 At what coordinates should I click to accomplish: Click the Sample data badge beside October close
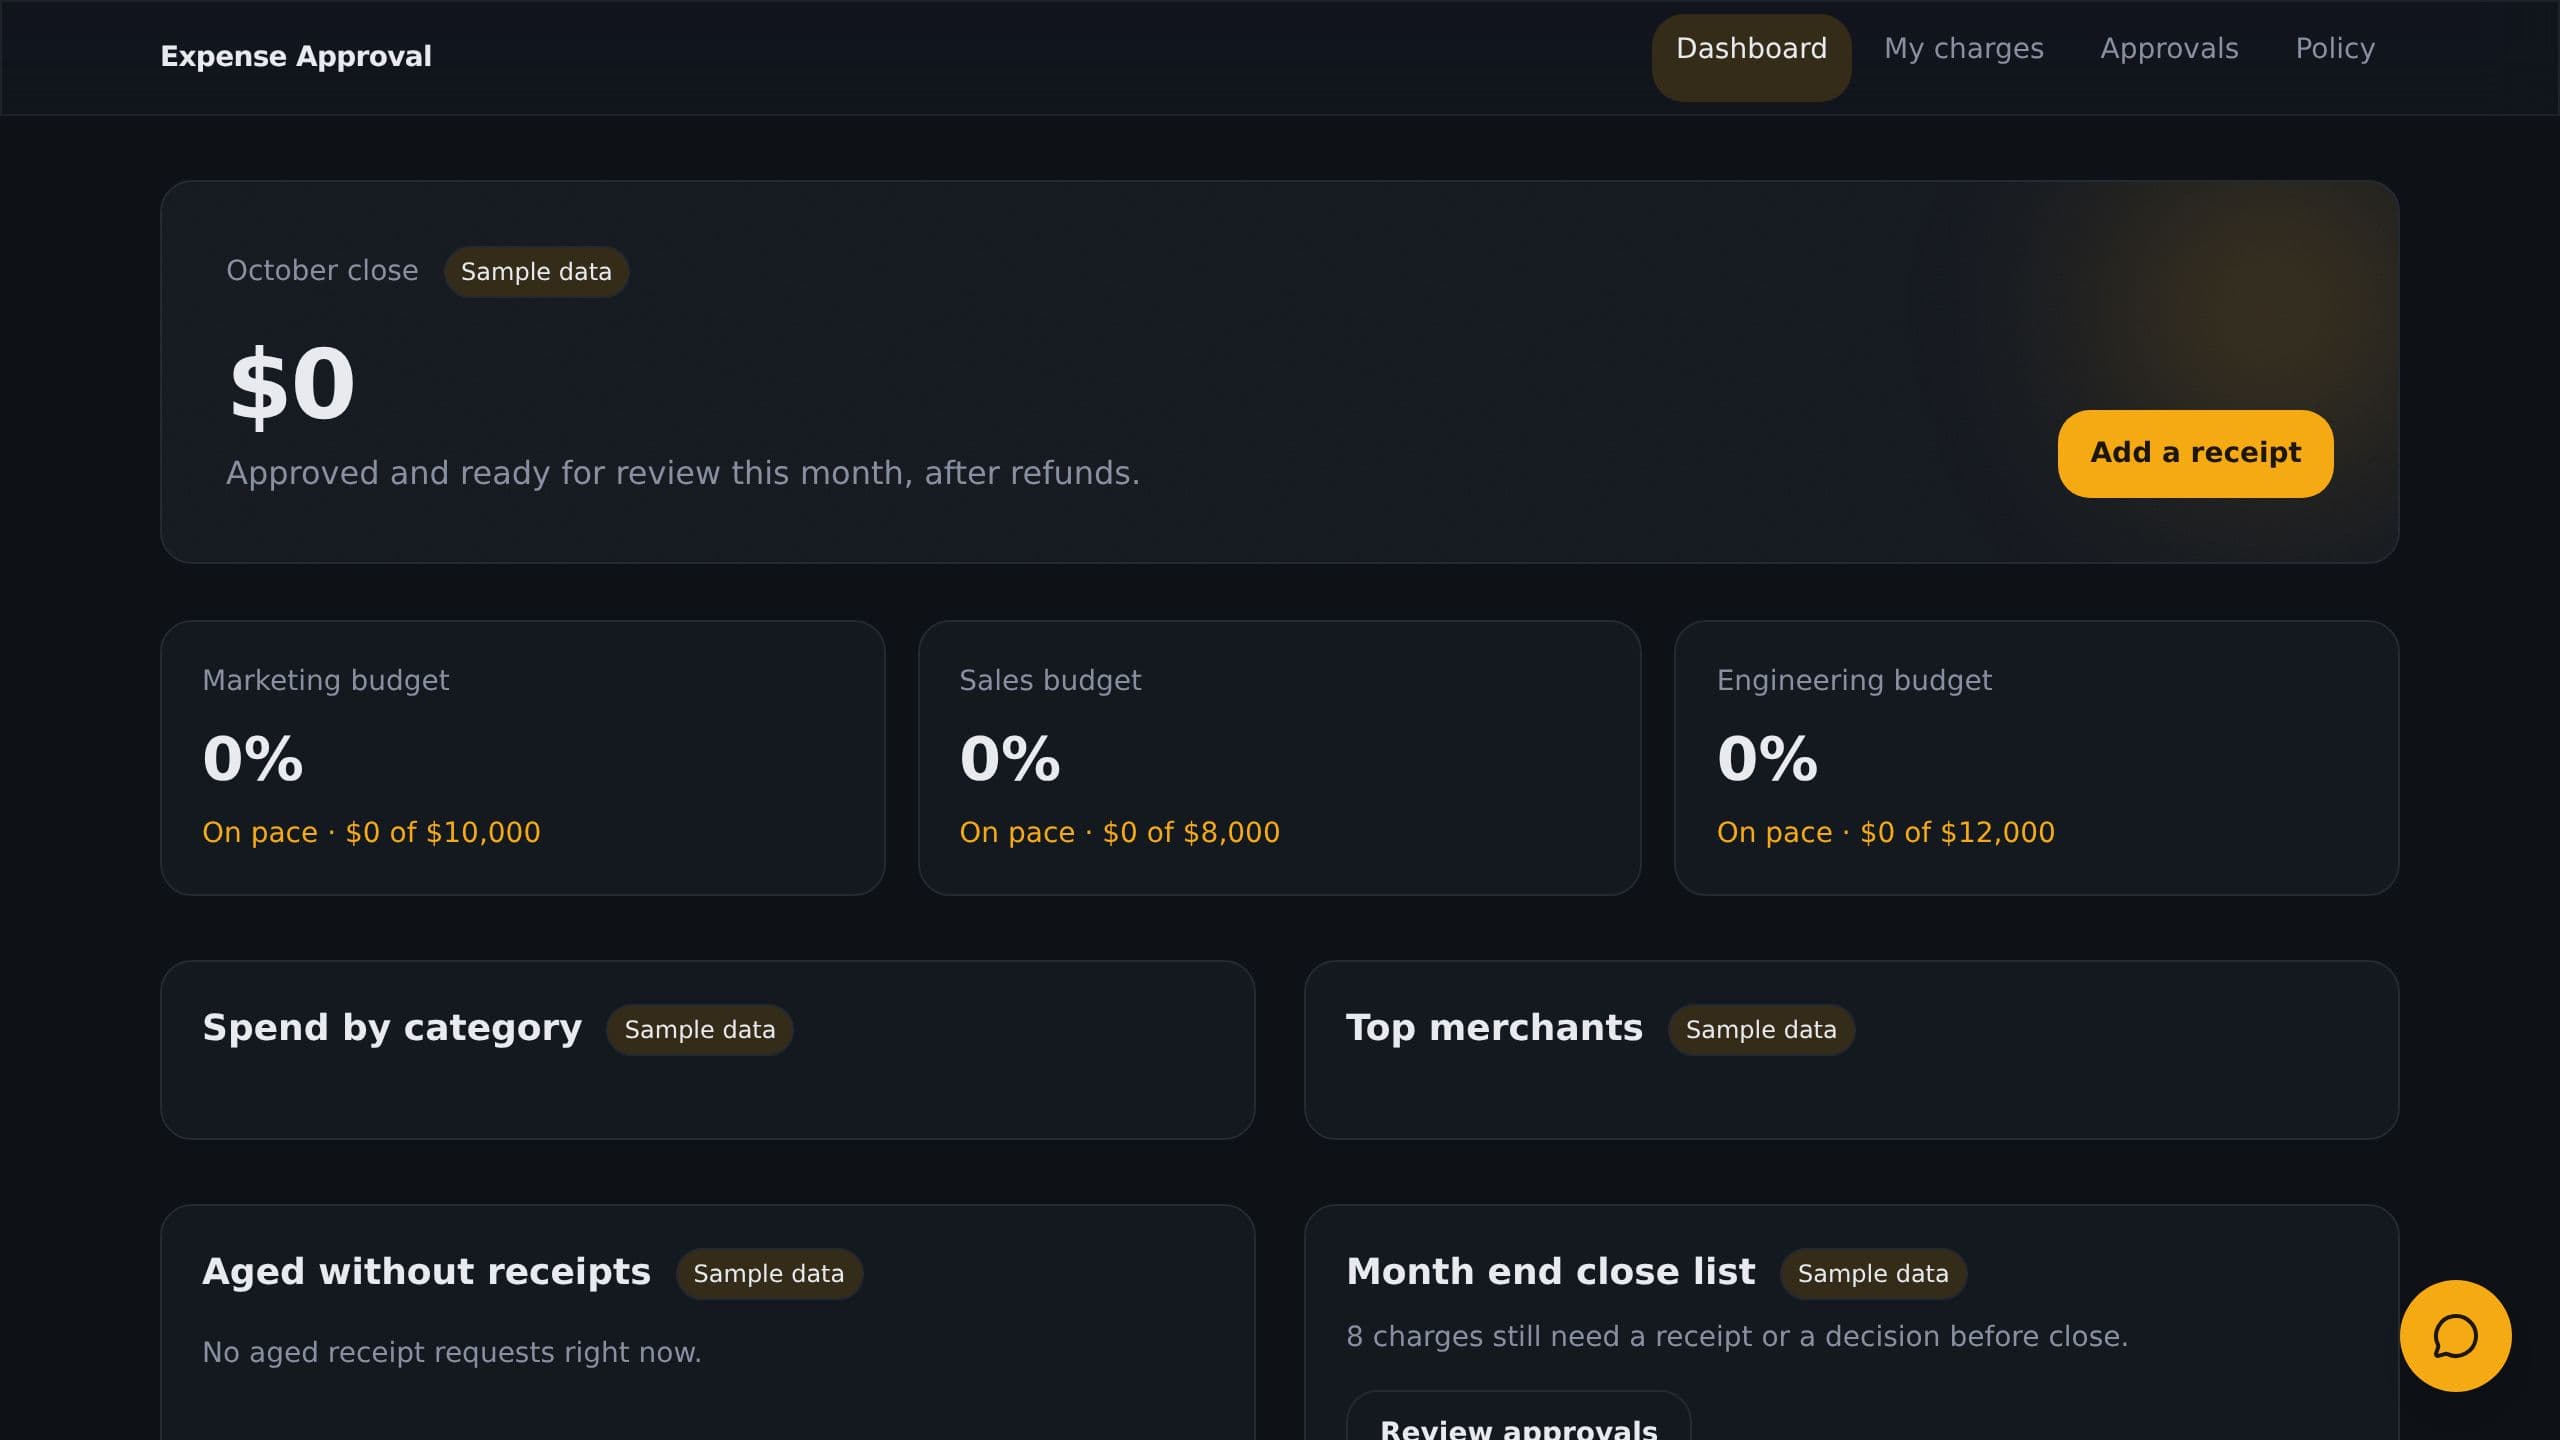tap(536, 272)
